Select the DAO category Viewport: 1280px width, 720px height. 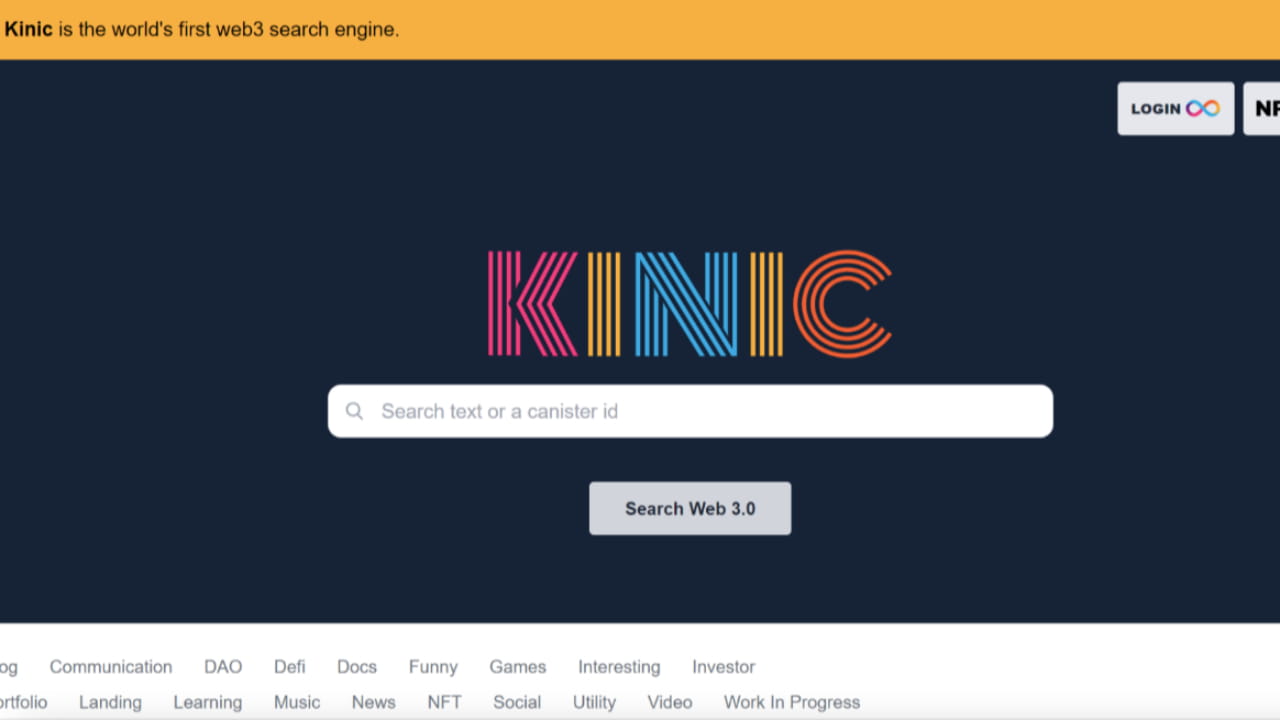[223, 667]
